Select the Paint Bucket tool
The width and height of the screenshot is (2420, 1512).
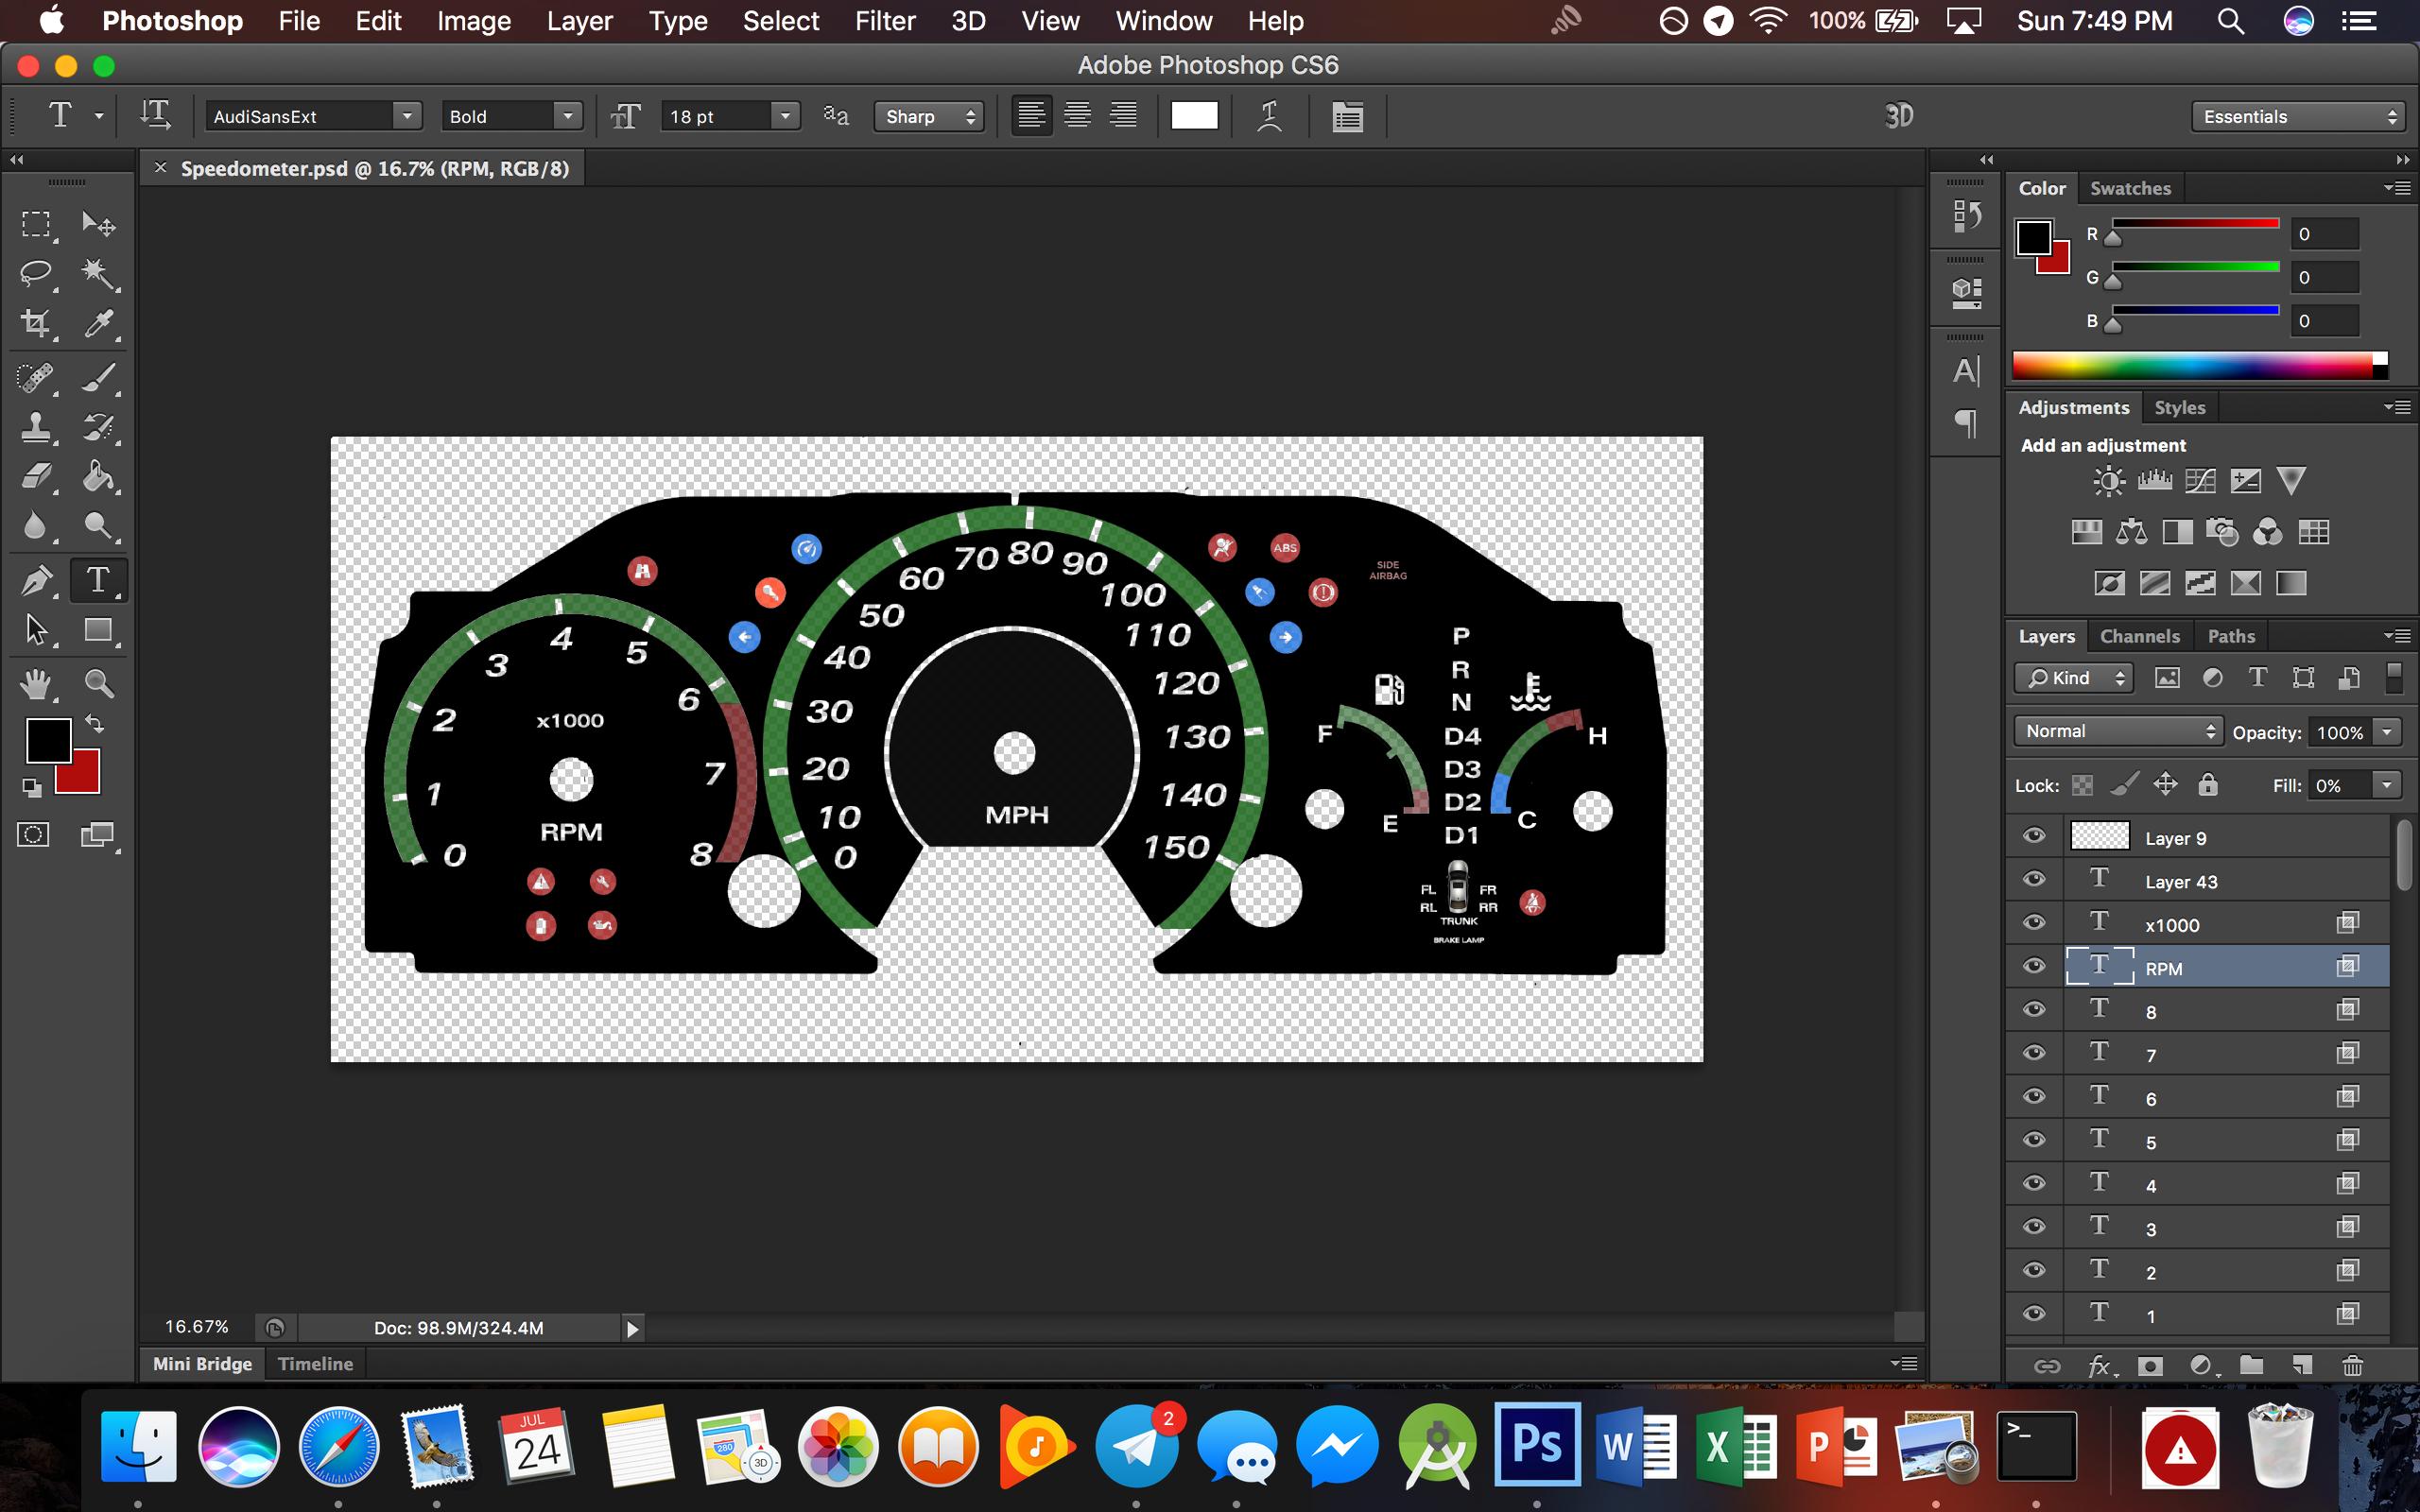tap(98, 477)
